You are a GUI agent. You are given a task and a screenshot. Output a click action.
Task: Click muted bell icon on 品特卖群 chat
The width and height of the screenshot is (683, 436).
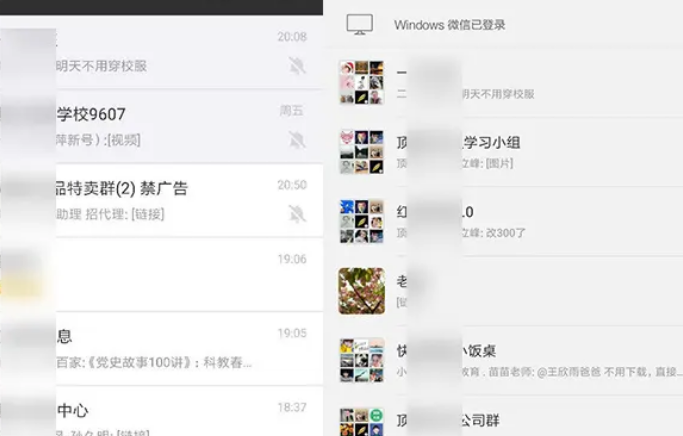coord(297,214)
